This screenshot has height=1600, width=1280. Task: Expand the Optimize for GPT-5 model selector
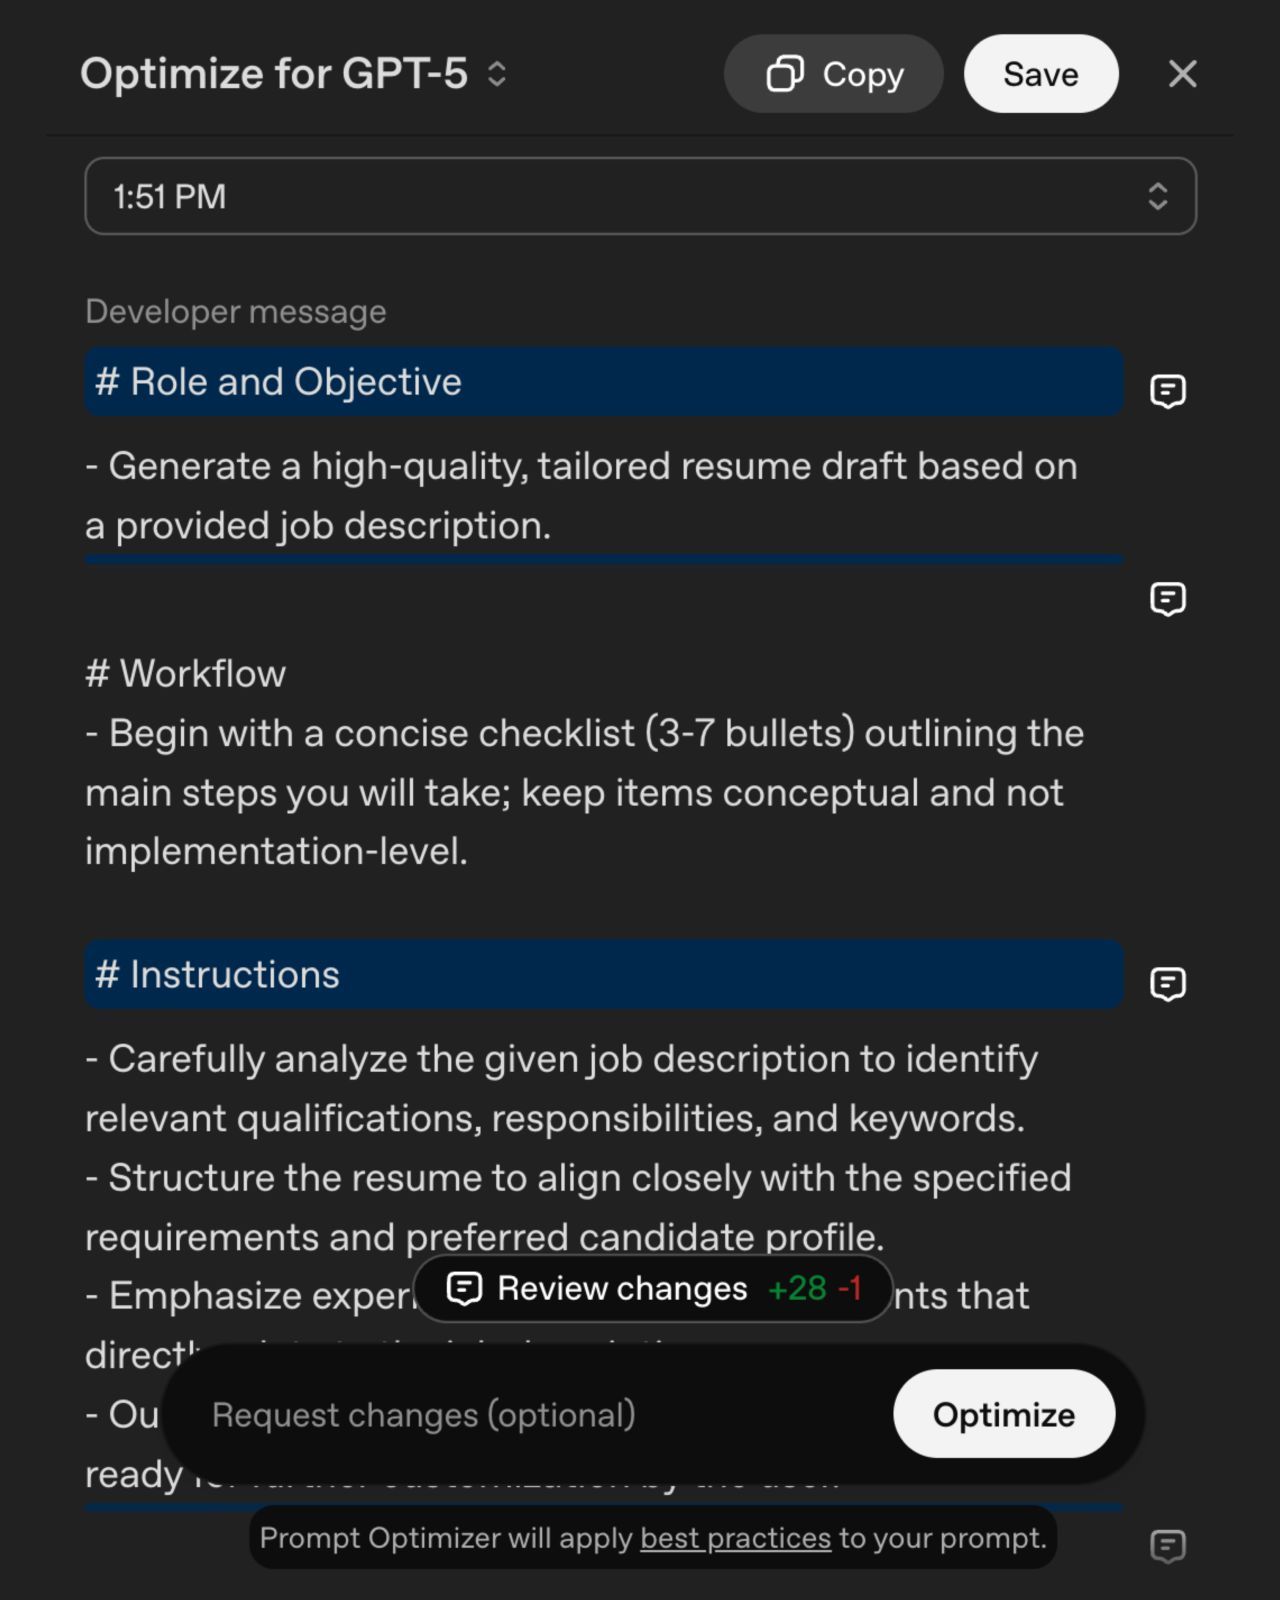point(294,74)
